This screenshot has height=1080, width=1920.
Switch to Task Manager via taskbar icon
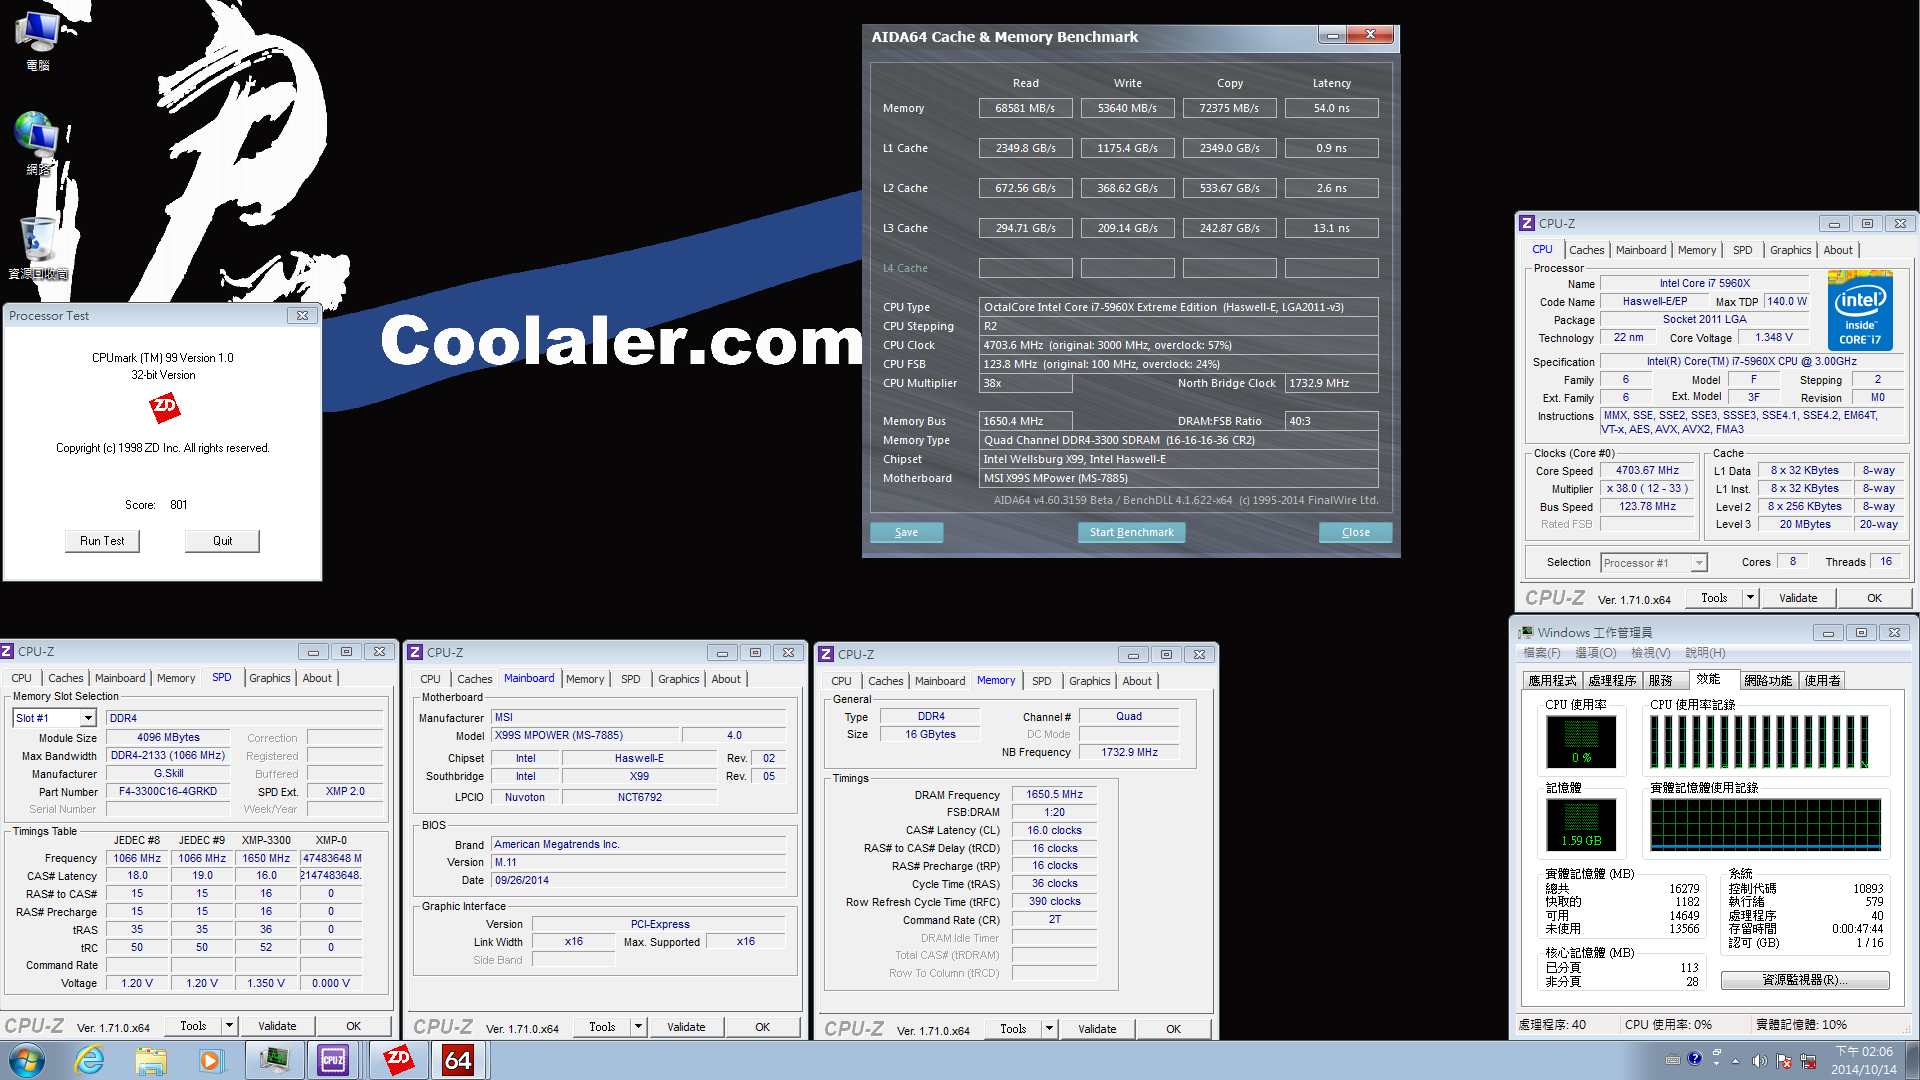tap(274, 1060)
